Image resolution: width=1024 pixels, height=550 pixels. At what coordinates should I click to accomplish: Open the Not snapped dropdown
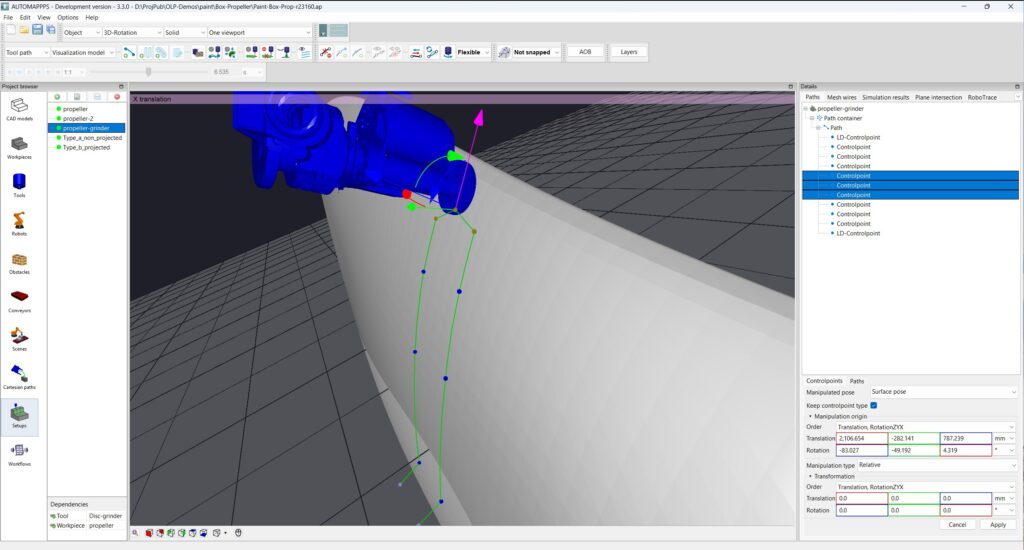(x=536, y=52)
